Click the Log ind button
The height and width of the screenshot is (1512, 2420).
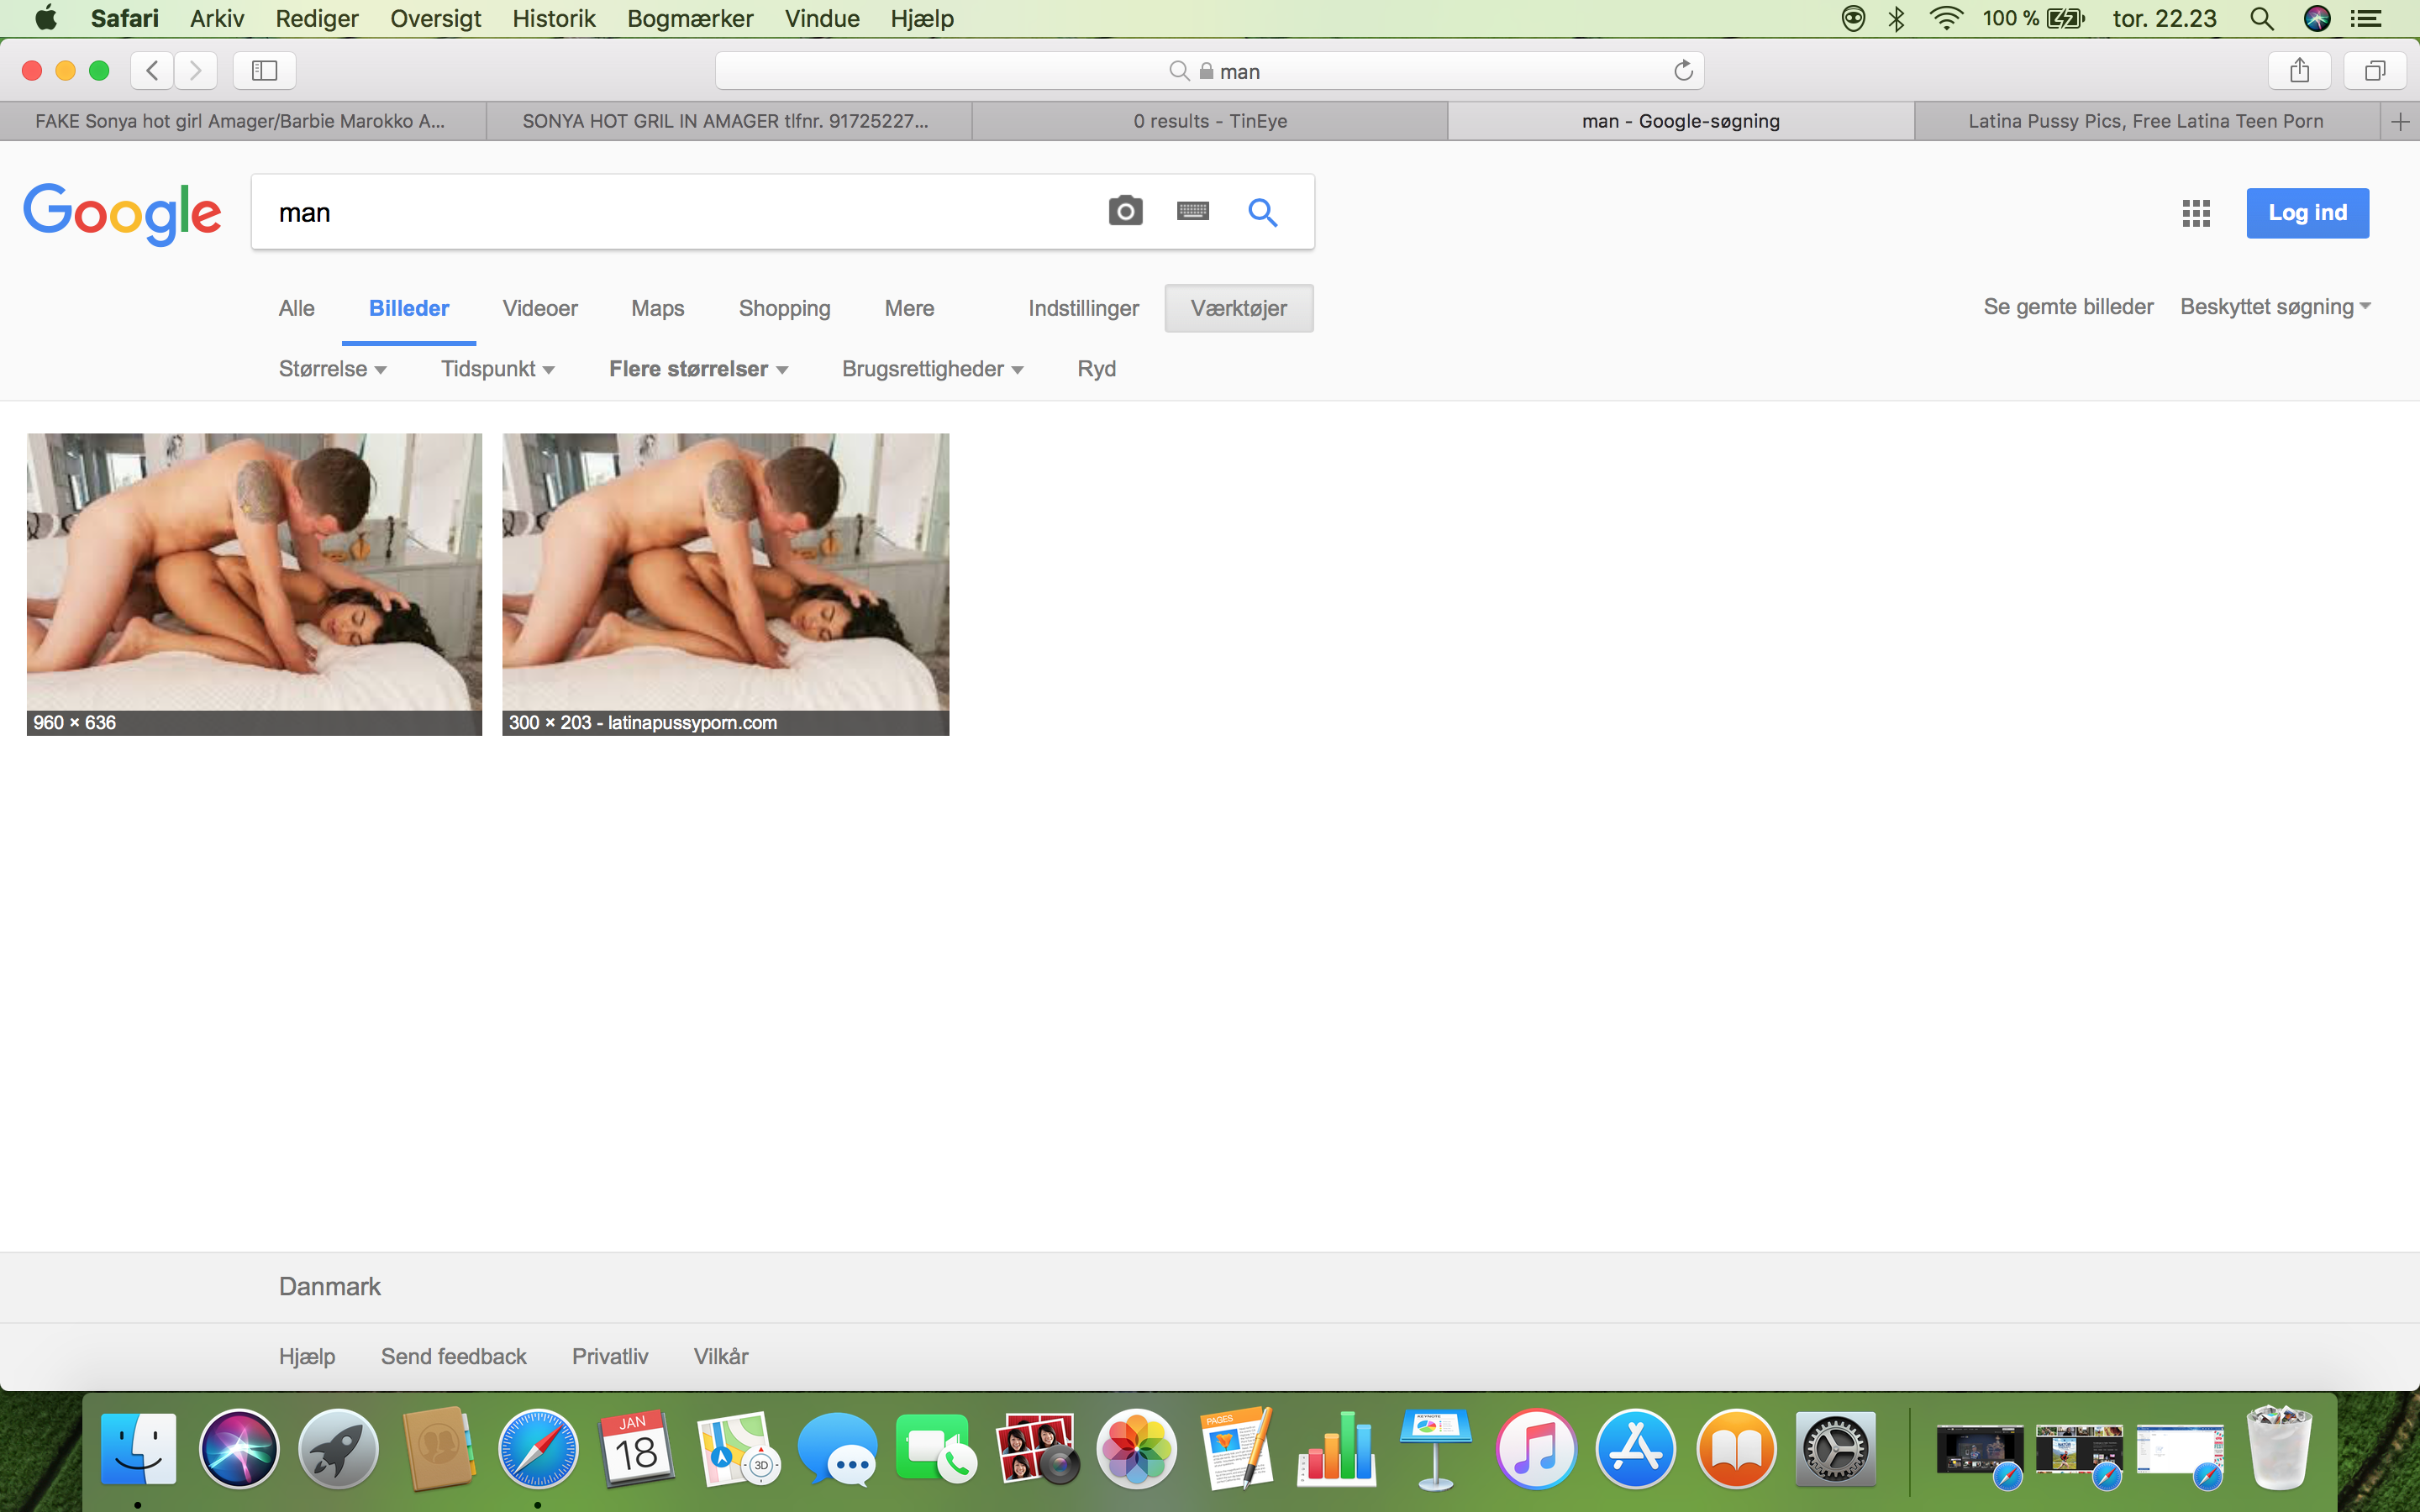pyautogui.click(x=2307, y=212)
